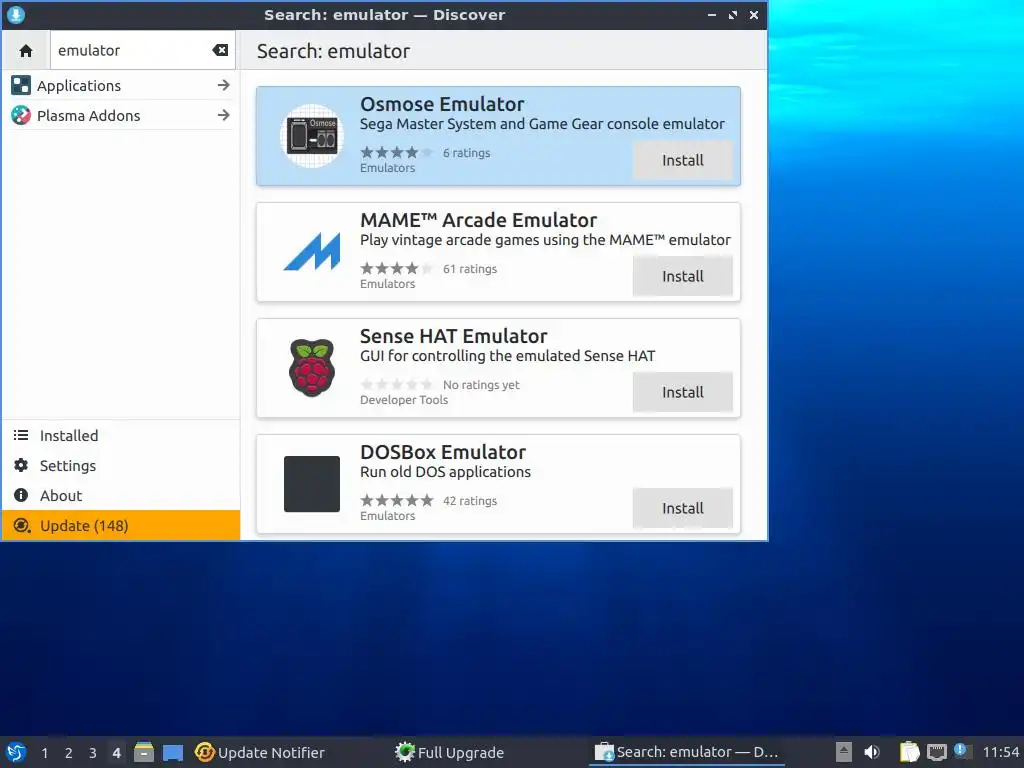Click Sense HAT 'No ratings yet'
Viewport: 1024px width, 768px height.
(481, 385)
